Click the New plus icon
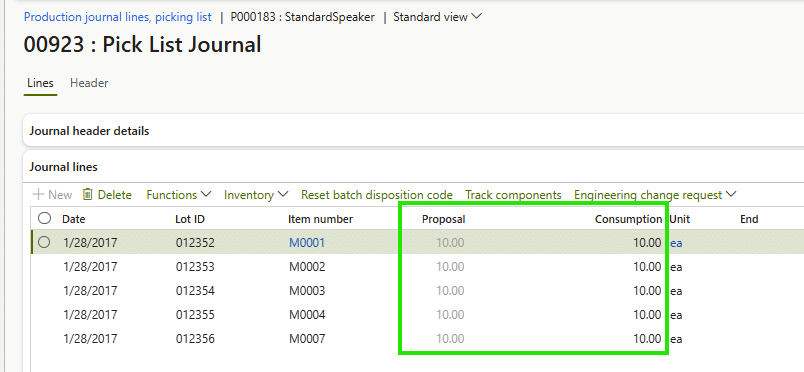The width and height of the screenshot is (804, 372). (x=37, y=195)
